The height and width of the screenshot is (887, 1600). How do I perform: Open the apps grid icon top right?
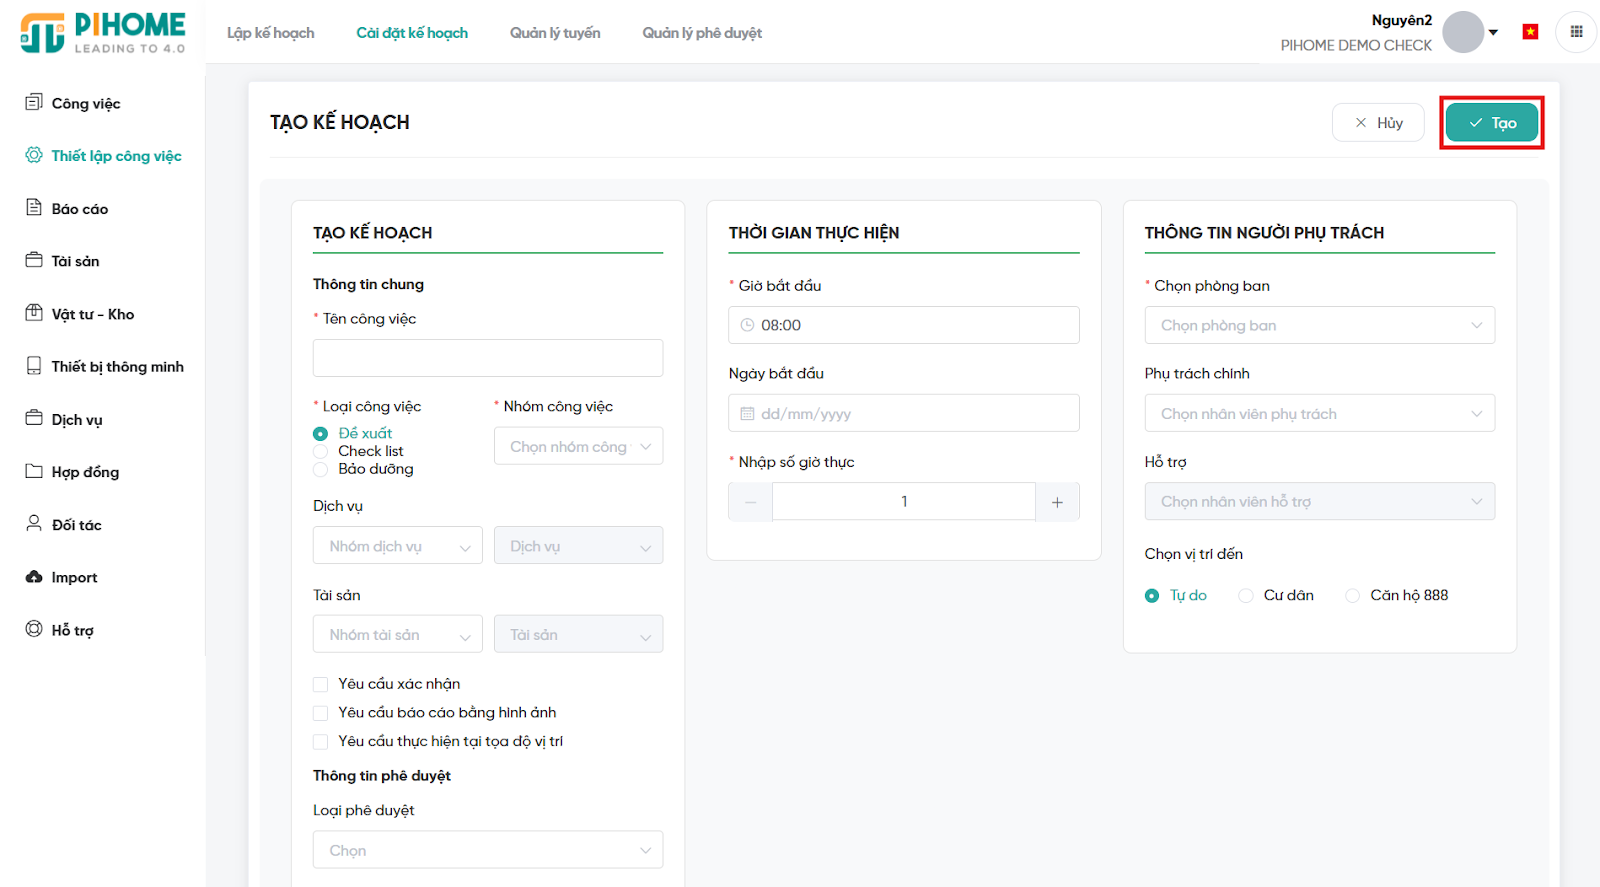[1576, 32]
